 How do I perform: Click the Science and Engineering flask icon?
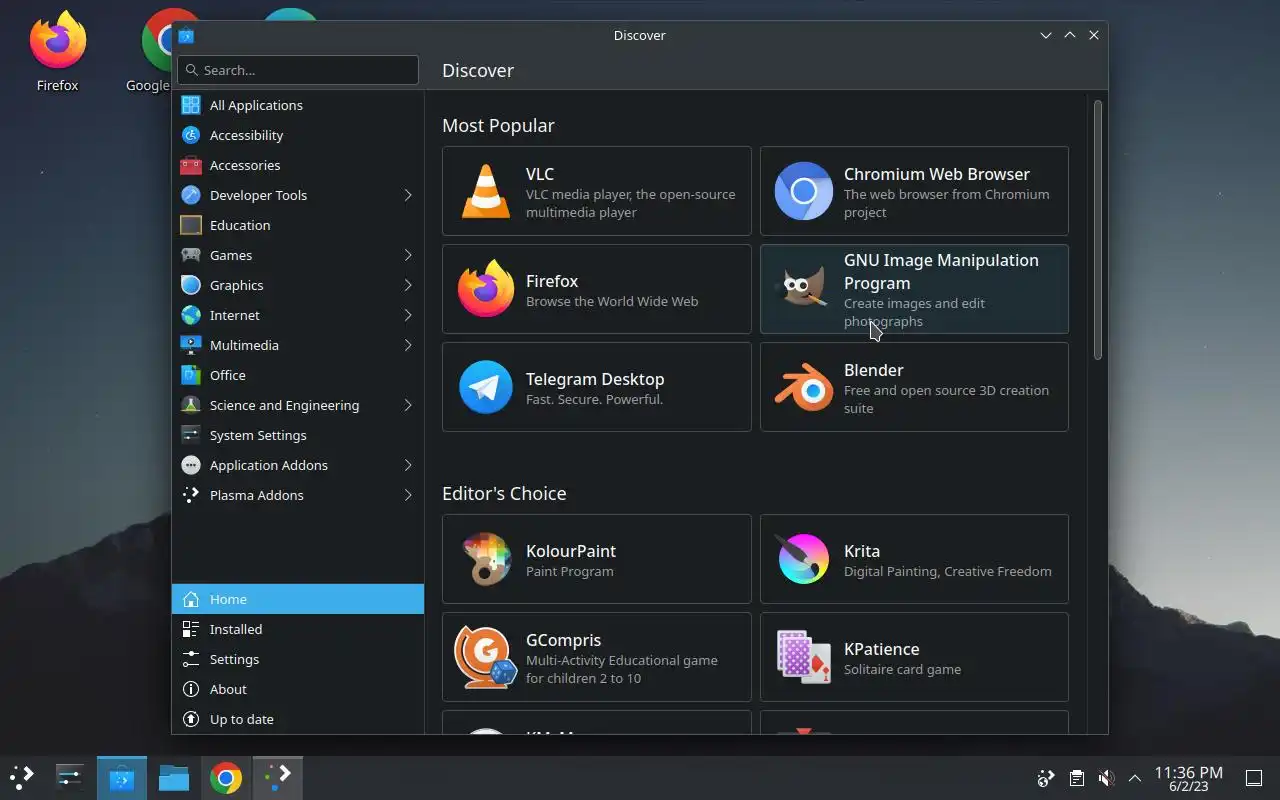pyautogui.click(x=191, y=405)
